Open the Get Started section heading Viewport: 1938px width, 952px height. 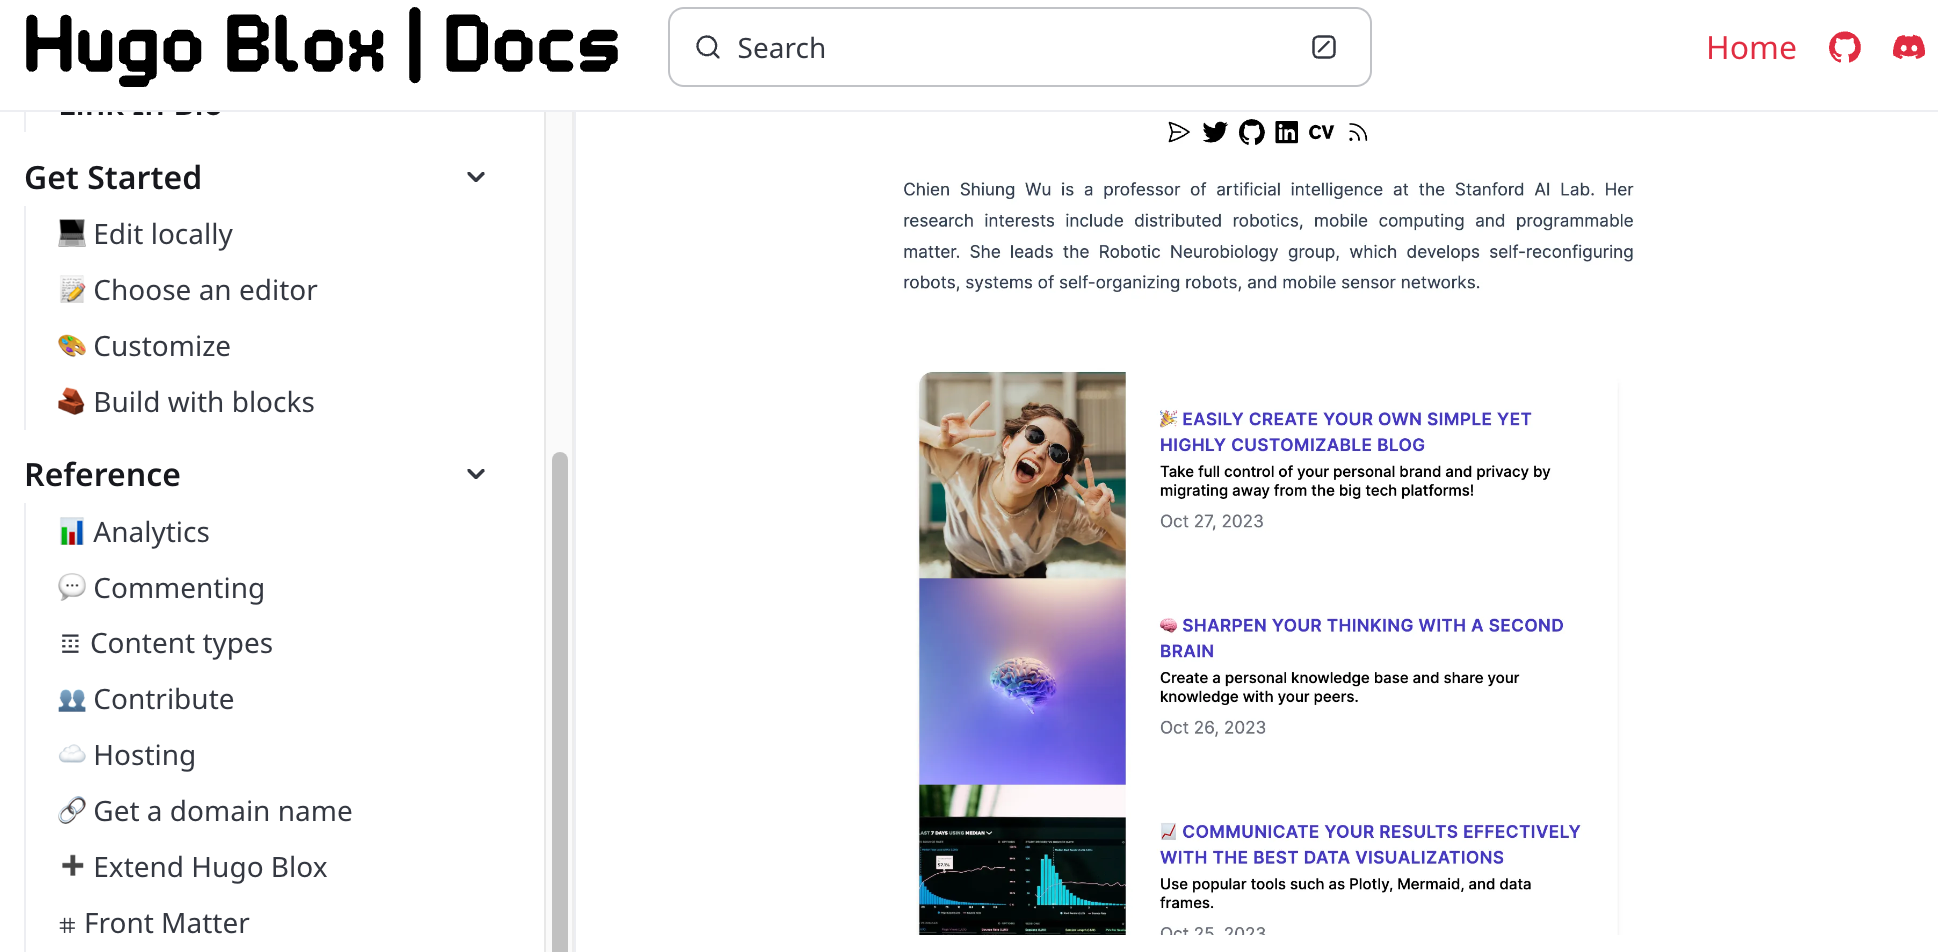pos(113,178)
